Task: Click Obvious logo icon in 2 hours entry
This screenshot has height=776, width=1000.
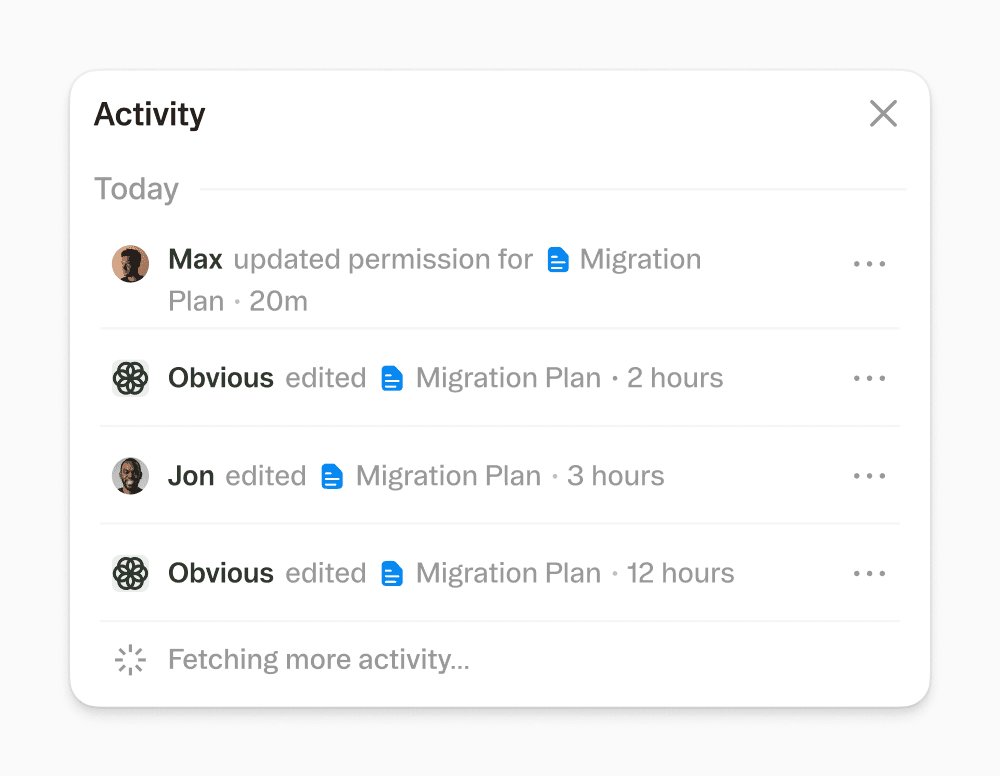Action: point(130,378)
